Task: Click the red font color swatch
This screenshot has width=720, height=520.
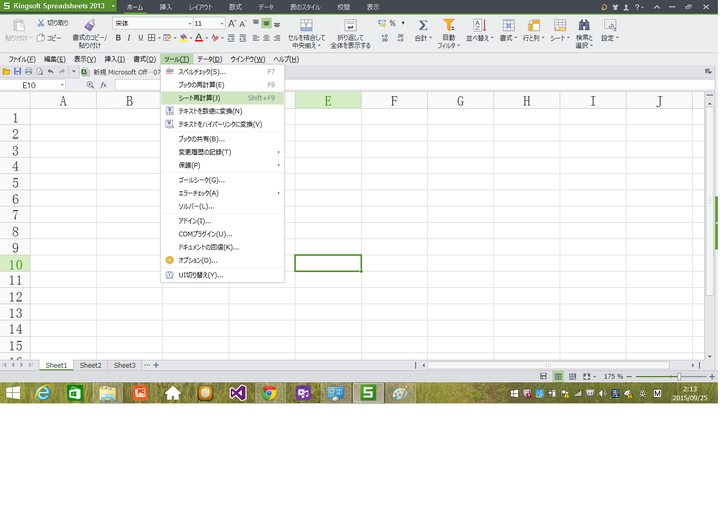Action: click(199, 38)
